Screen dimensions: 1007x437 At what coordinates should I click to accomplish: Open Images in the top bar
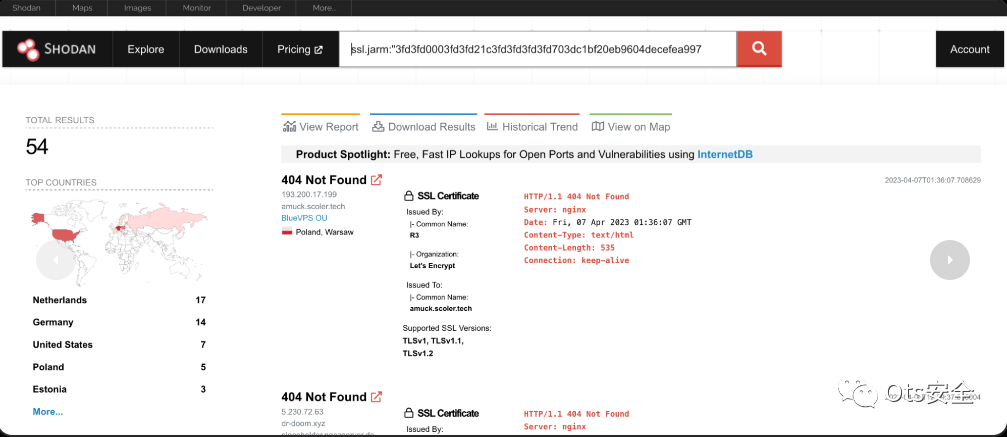pyautogui.click(x=138, y=8)
